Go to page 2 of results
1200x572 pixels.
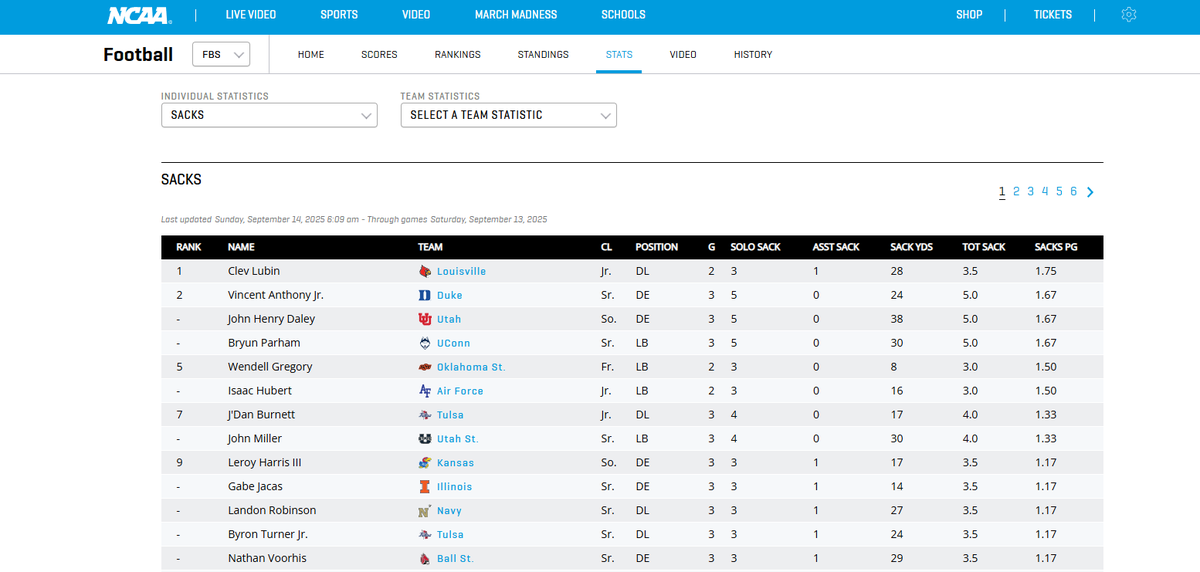tap(1016, 191)
